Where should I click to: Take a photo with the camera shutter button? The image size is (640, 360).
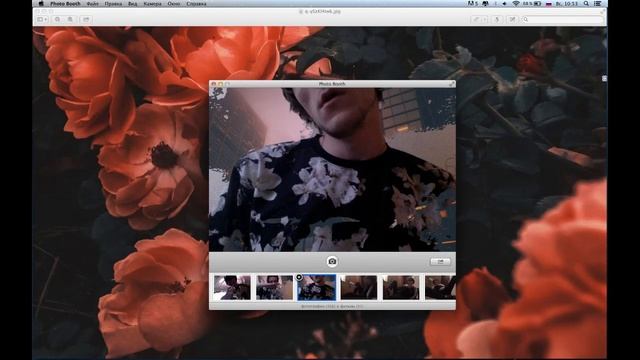[332, 261]
